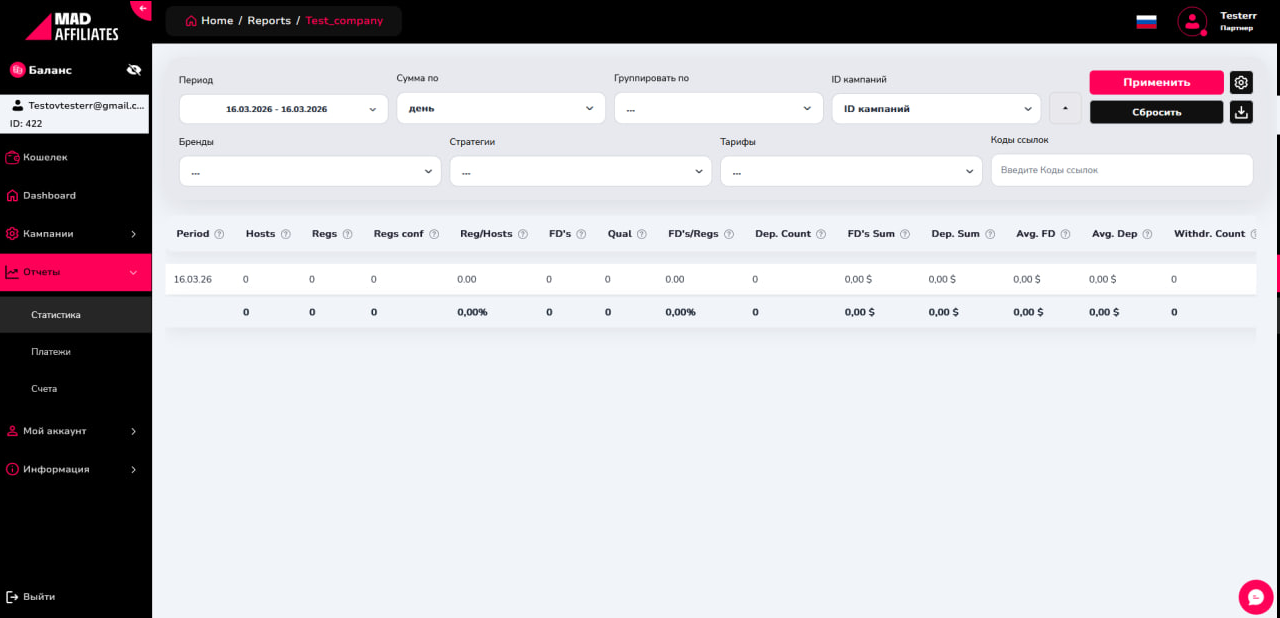The image size is (1280, 618).
Task: Click the Russian flag language icon
Action: [x=1146, y=21]
